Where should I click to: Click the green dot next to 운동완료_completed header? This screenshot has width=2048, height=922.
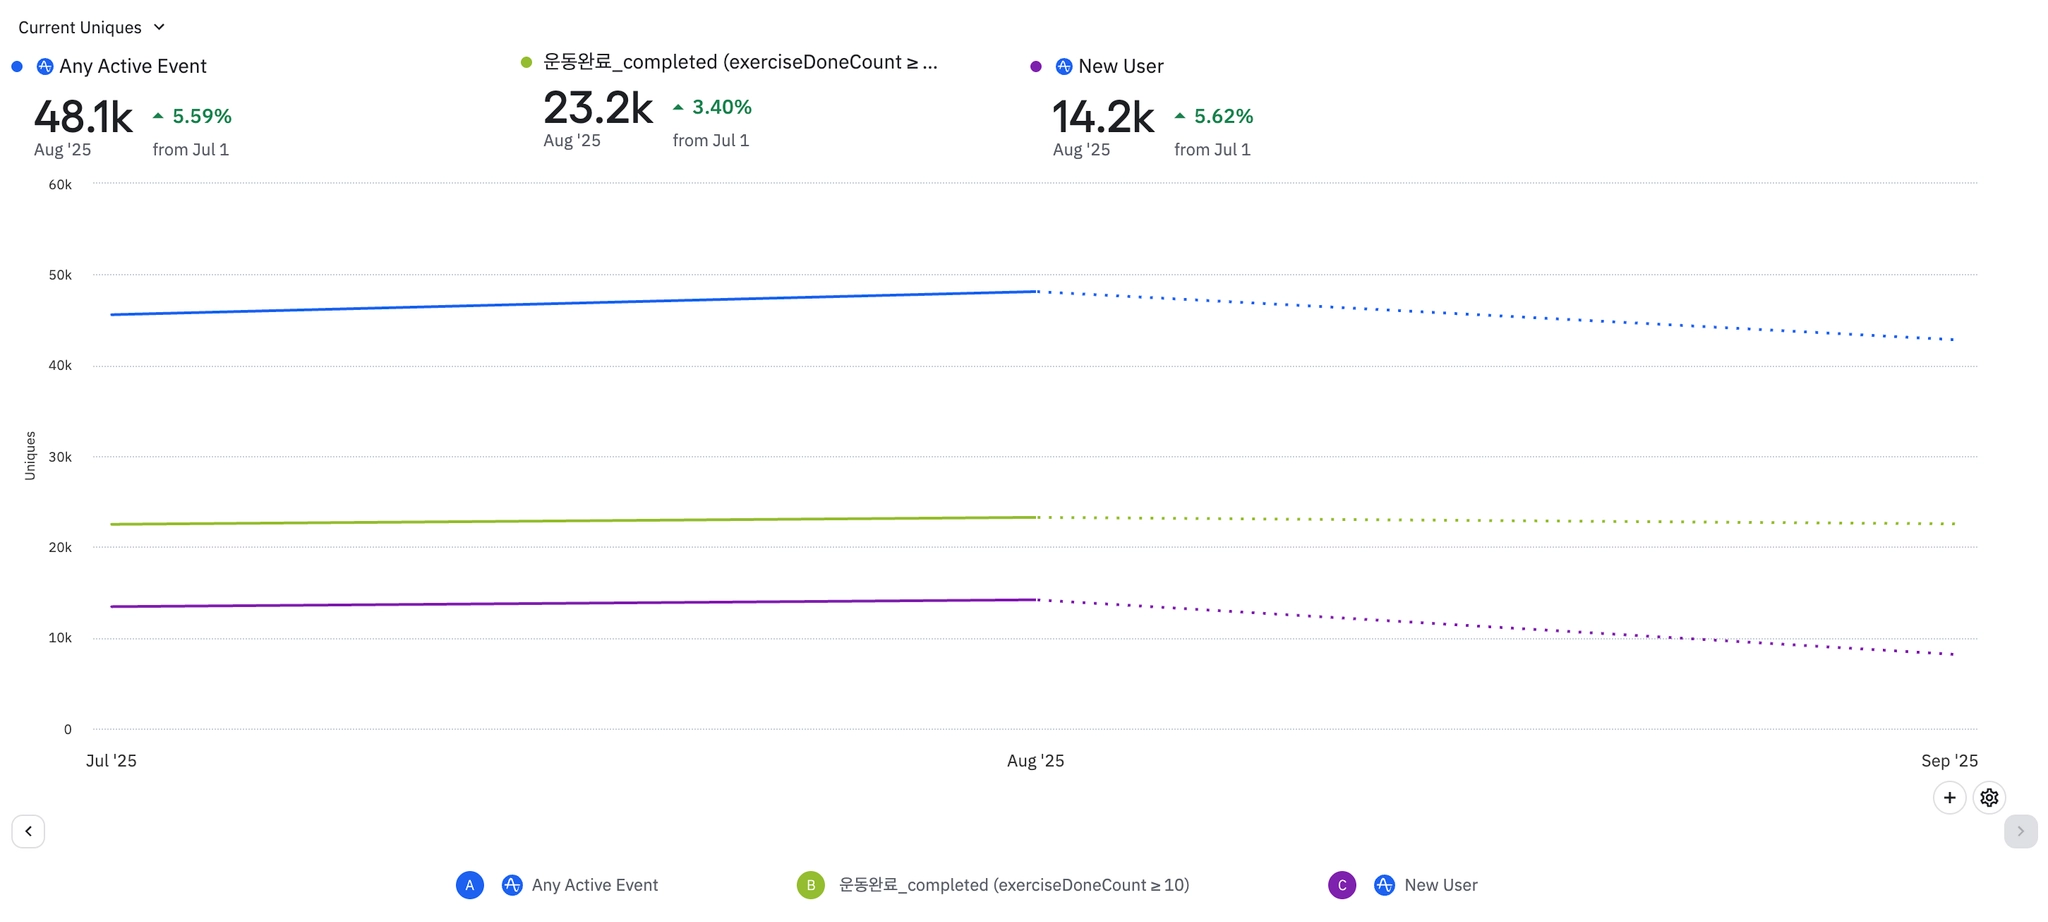pyautogui.click(x=526, y=63)
